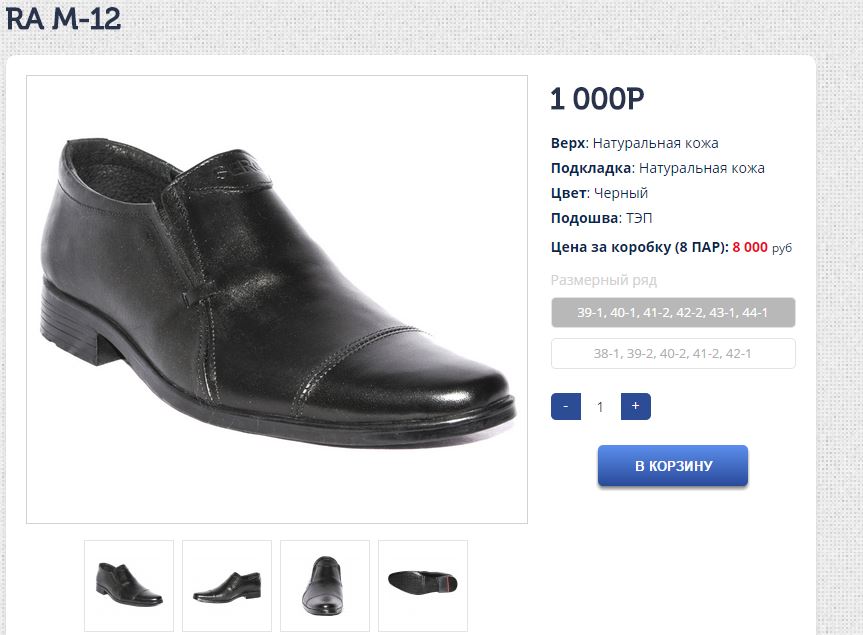Decrease quantity with the minus button

pyautogui.click(x=566, y=407)
